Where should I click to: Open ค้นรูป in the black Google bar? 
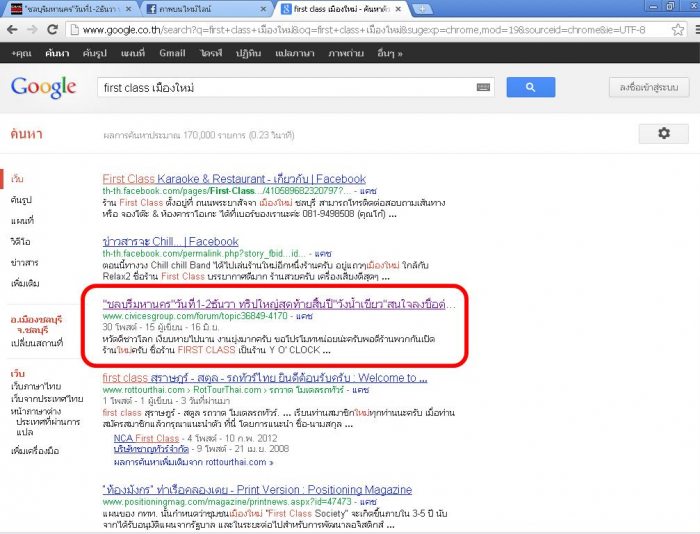[x=95, y=53]
